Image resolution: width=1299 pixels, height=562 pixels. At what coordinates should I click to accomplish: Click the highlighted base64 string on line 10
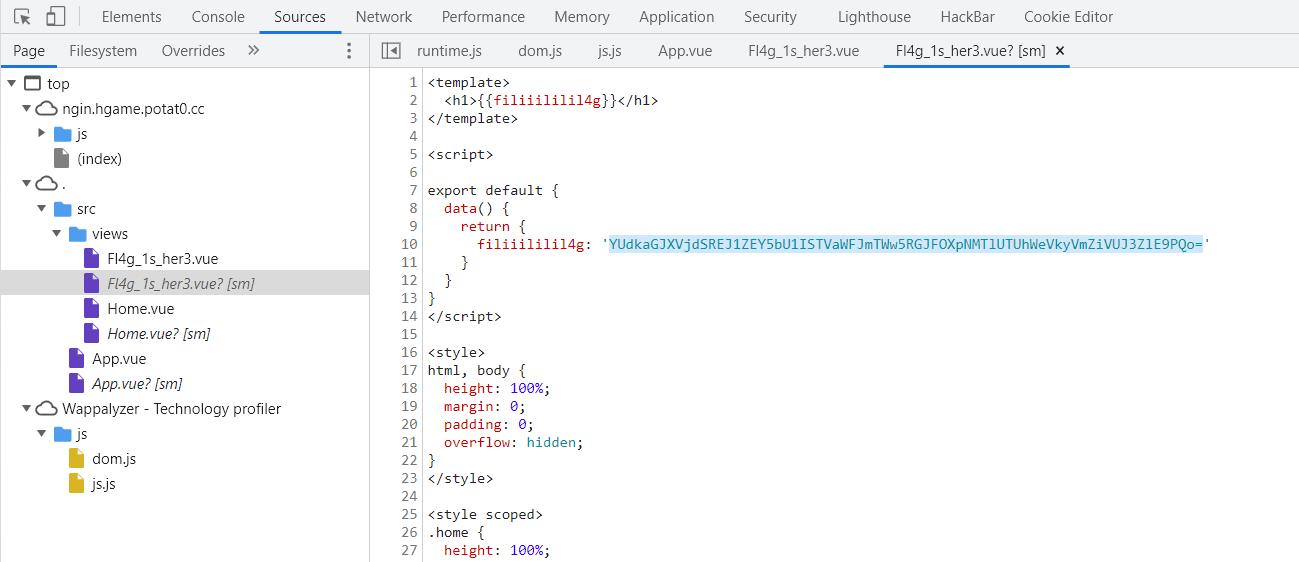(905, 244)
